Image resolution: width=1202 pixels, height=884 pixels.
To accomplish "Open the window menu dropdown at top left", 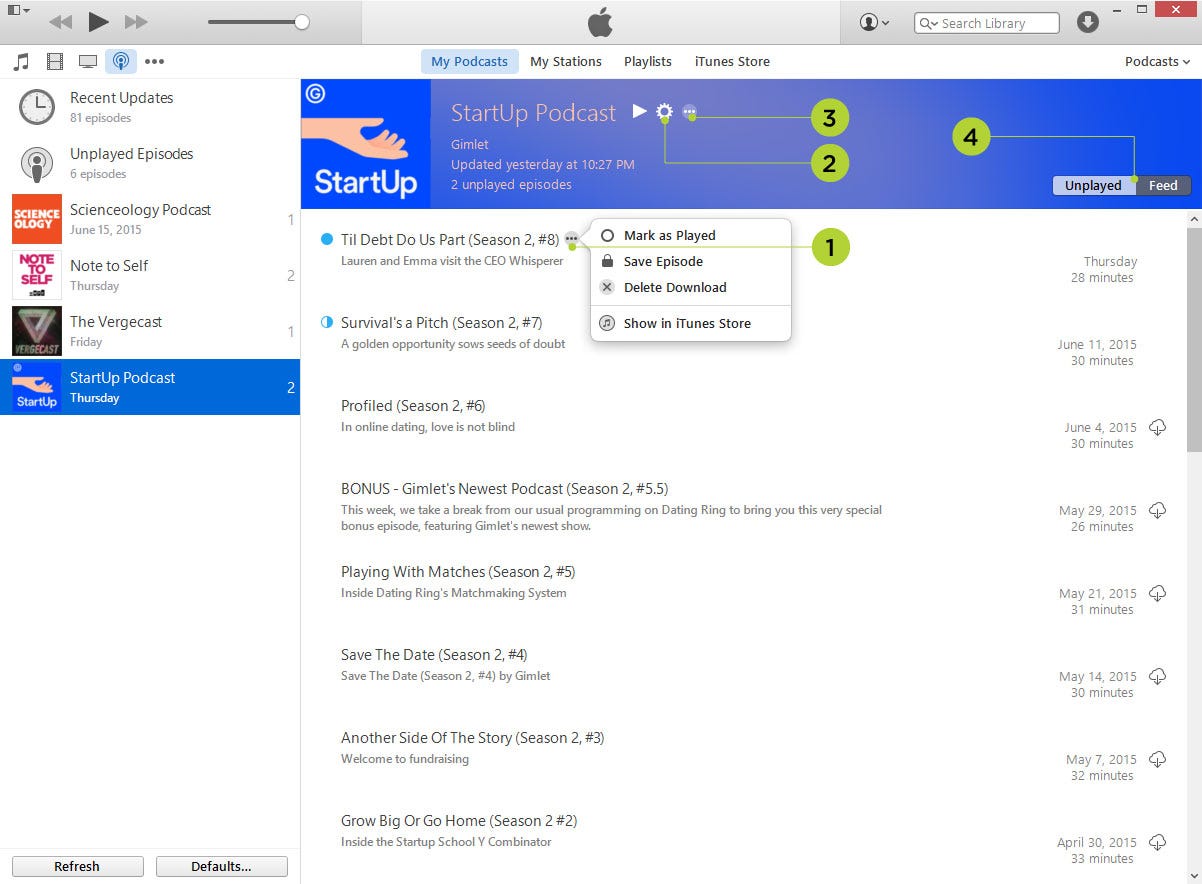I will pyautogui.click(x=19, y=10).
